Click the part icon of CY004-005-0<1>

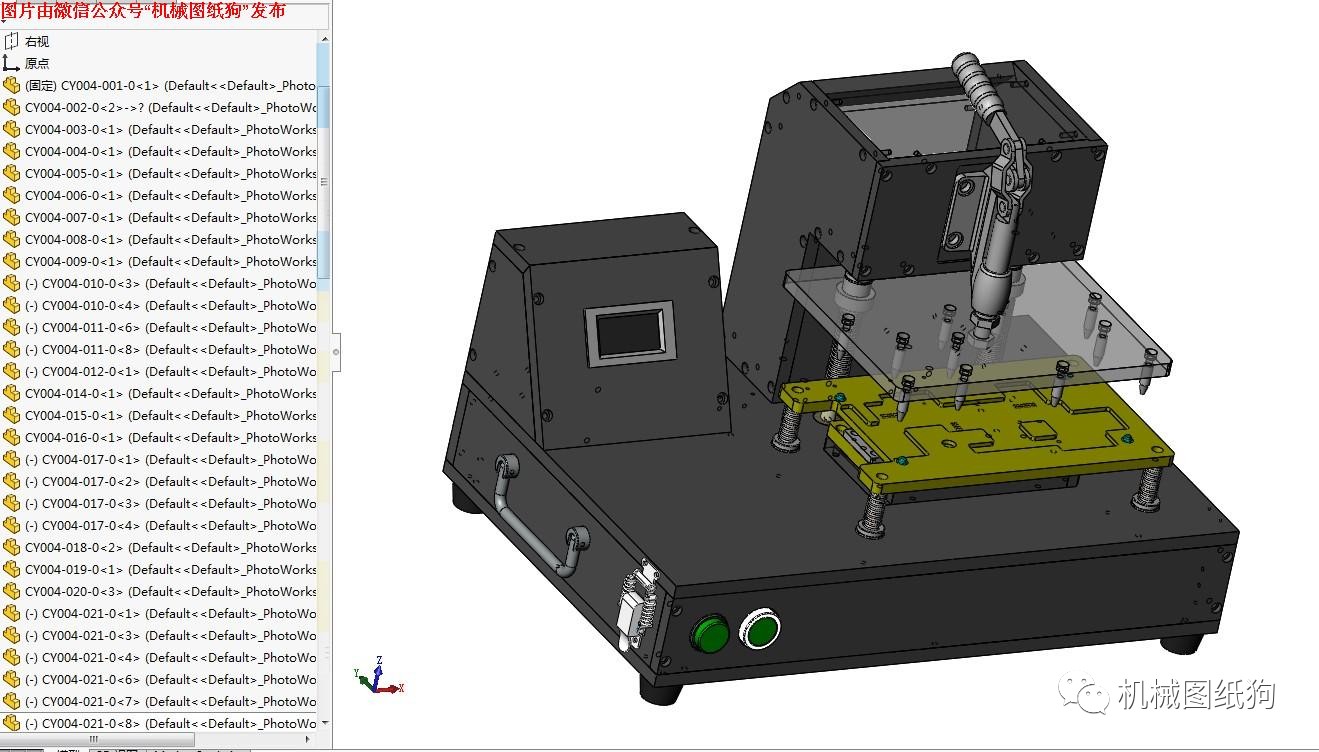point(11,173)
